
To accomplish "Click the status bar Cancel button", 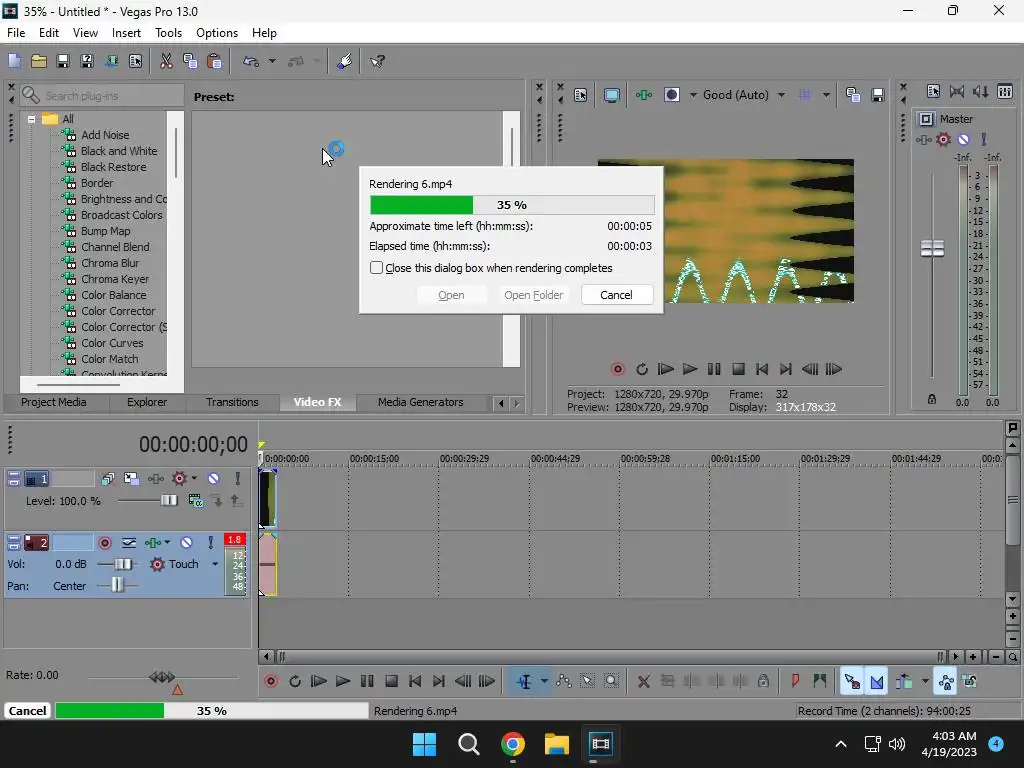I will point(27,711).
